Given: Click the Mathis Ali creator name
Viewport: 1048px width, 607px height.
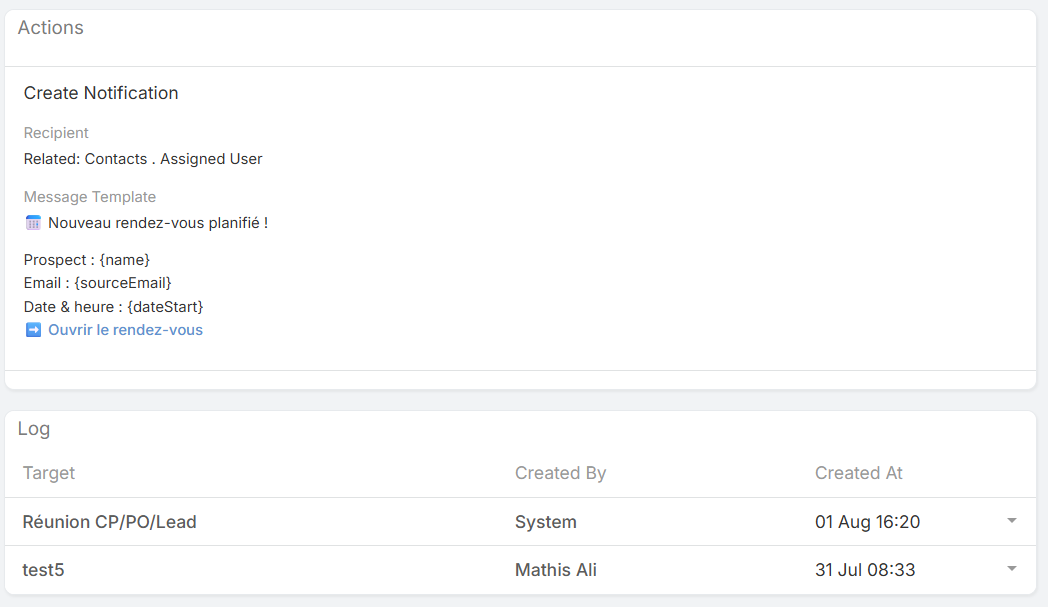Looking at the screenshot, I should pyautogui.click(x=556, y=570).
